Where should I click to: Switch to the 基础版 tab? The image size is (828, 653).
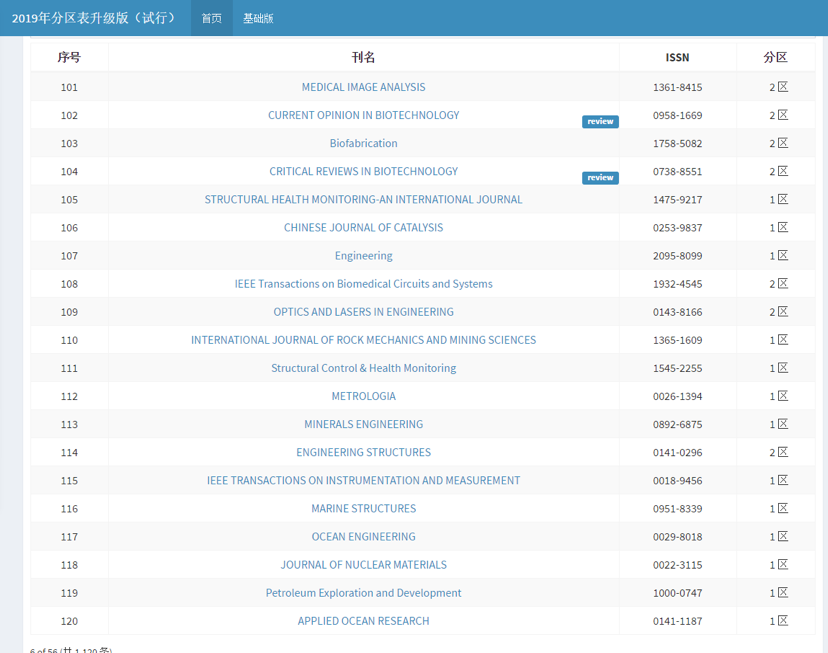(258, 18)
